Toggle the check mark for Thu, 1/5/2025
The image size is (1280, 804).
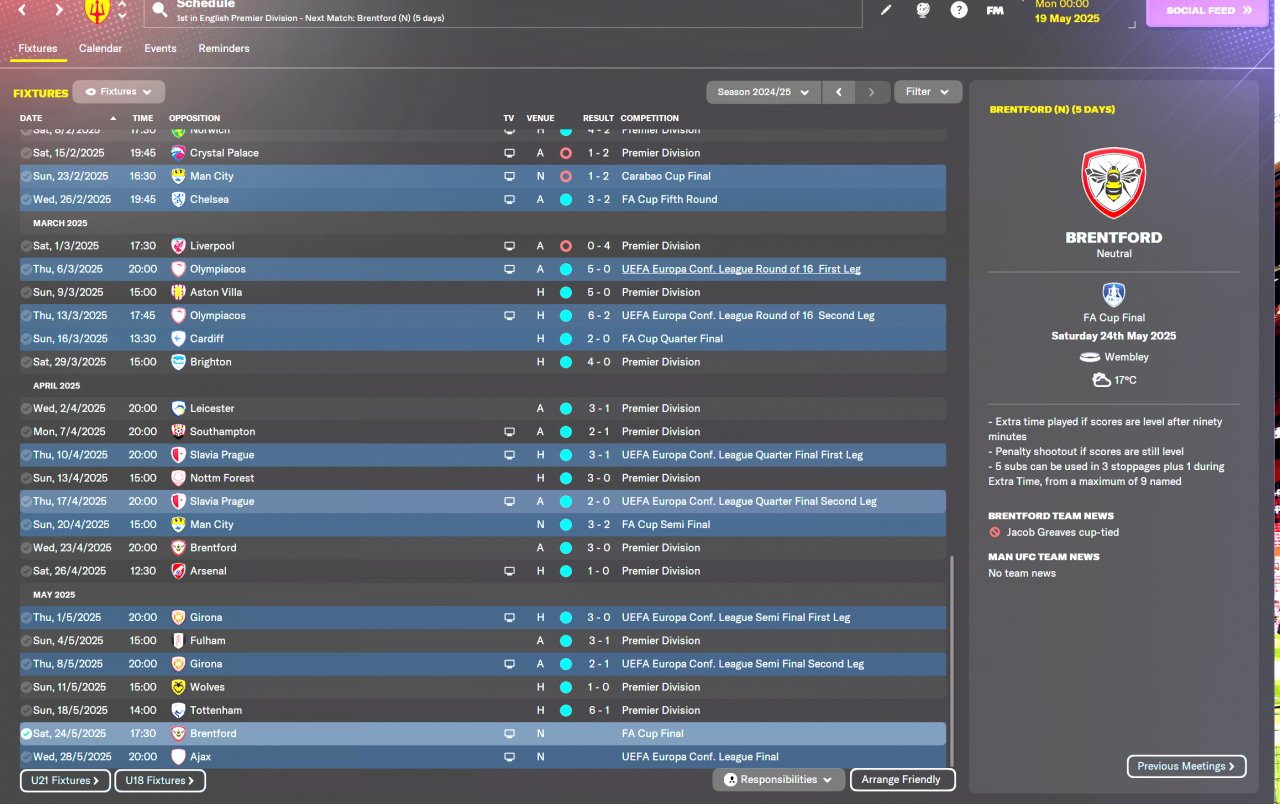point(26,618)
